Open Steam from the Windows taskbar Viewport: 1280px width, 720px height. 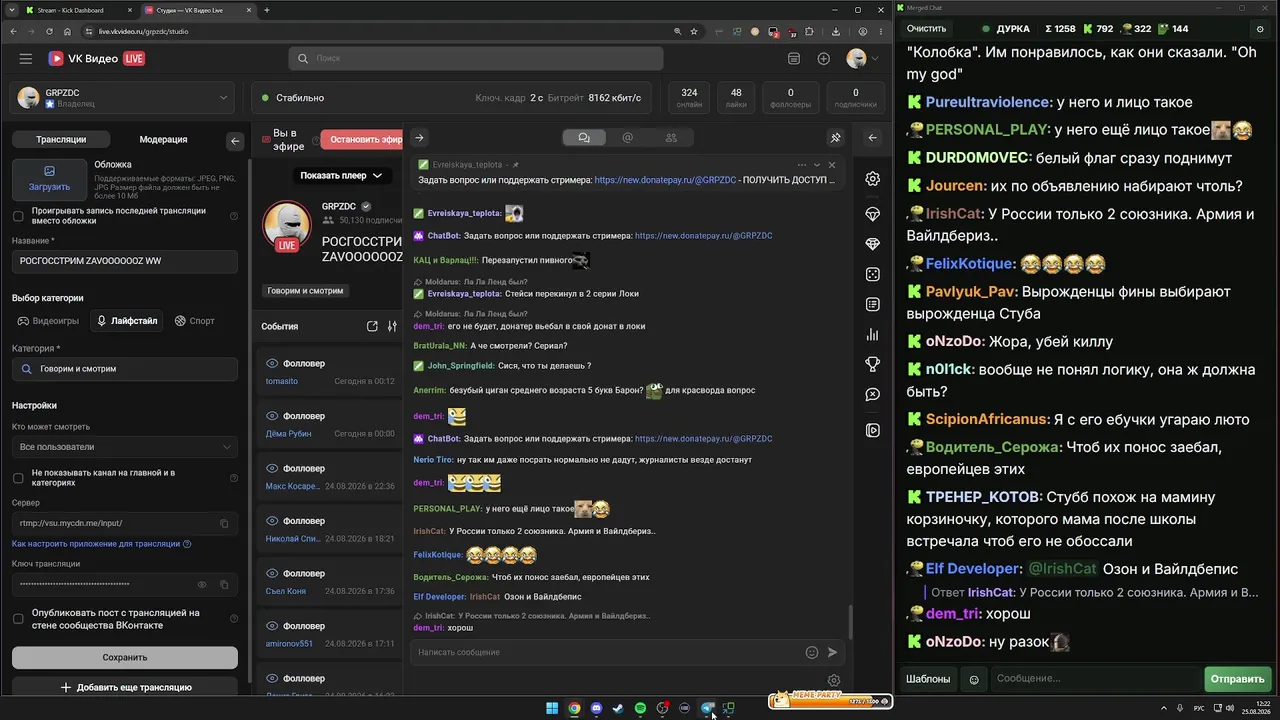pyautogui.click(x=618, y=708)
